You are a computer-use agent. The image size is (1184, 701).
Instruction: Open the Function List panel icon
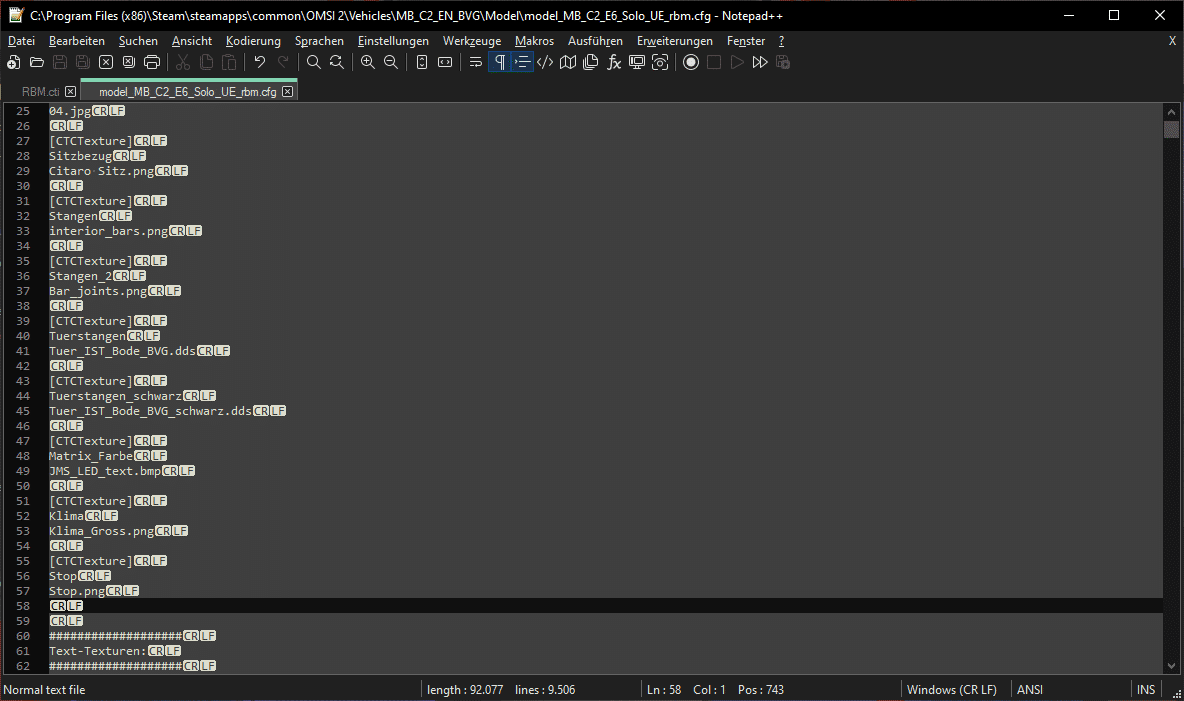[614, 63]
